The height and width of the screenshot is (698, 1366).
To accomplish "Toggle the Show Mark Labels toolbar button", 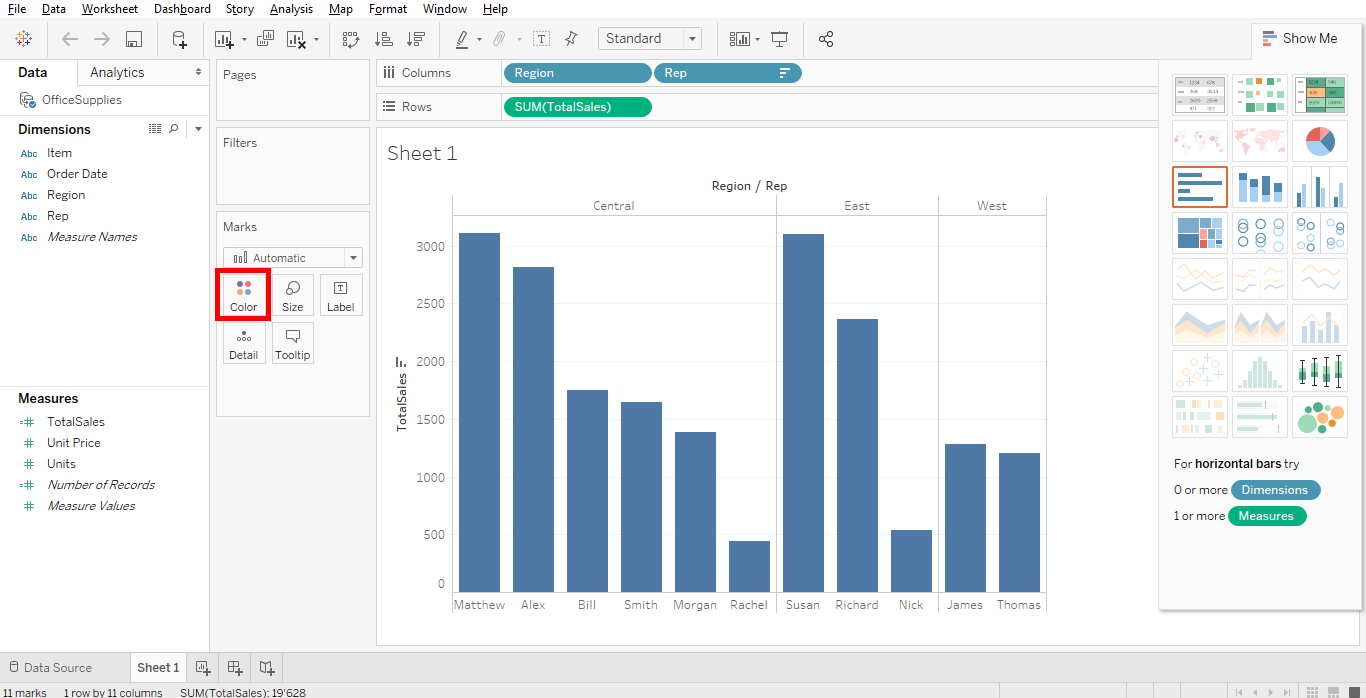I will (541, 39).
